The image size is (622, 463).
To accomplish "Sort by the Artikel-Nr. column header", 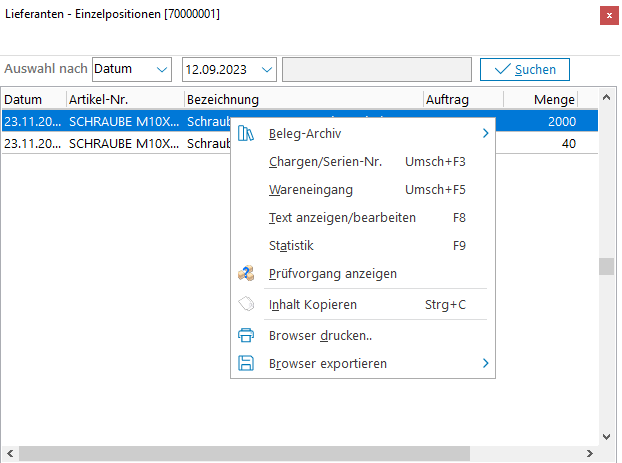I will point(124,99).
